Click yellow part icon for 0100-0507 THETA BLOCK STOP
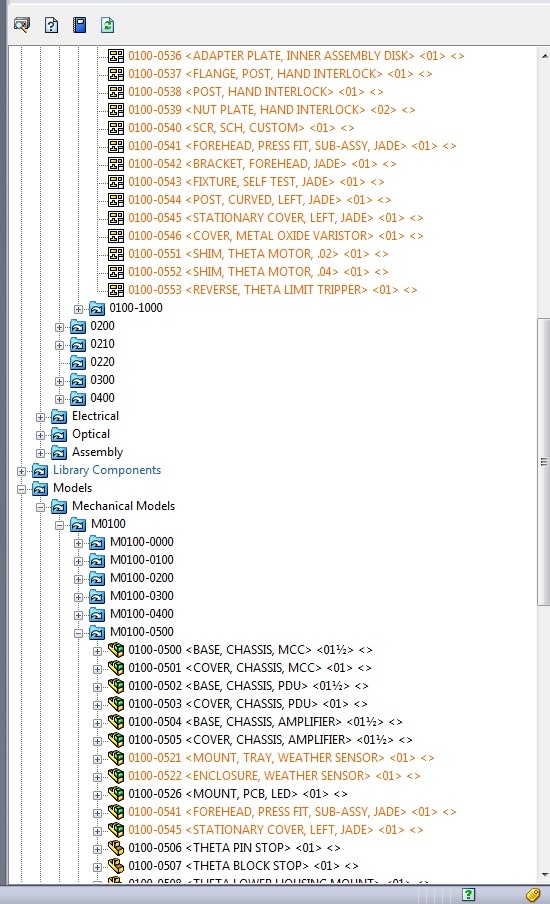Viewport: 550px width, 904px height. [116, 865]
